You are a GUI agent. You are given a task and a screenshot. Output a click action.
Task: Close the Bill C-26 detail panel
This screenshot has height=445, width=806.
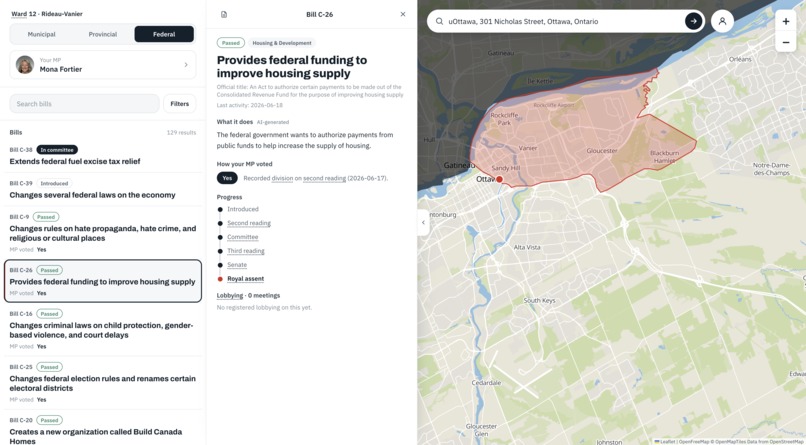pos(402,14)
